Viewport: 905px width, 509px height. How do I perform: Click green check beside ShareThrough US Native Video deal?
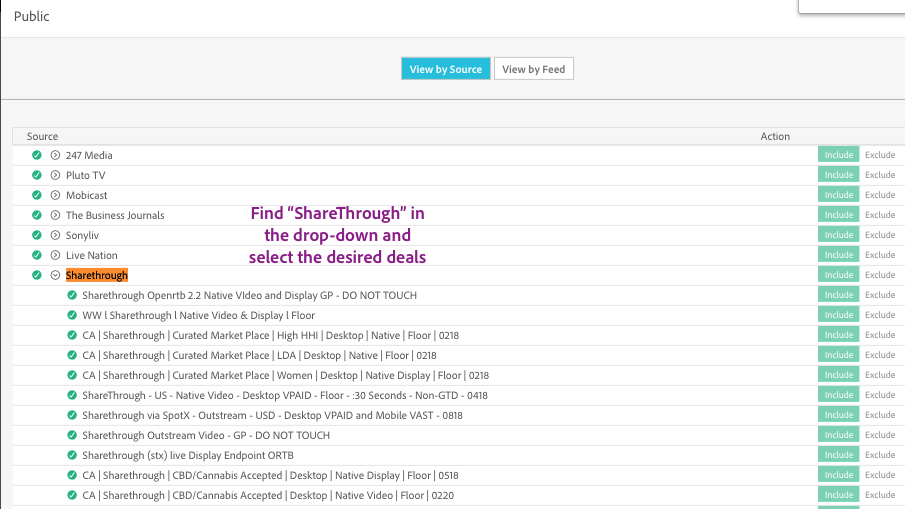click(72, 395)
